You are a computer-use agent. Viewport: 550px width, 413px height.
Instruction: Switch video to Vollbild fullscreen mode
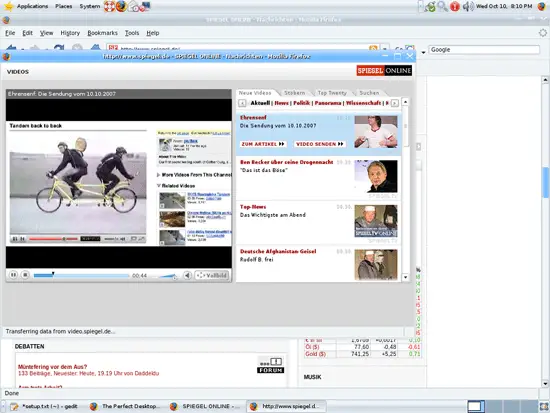pyautogui.click(x=212, y=275)
